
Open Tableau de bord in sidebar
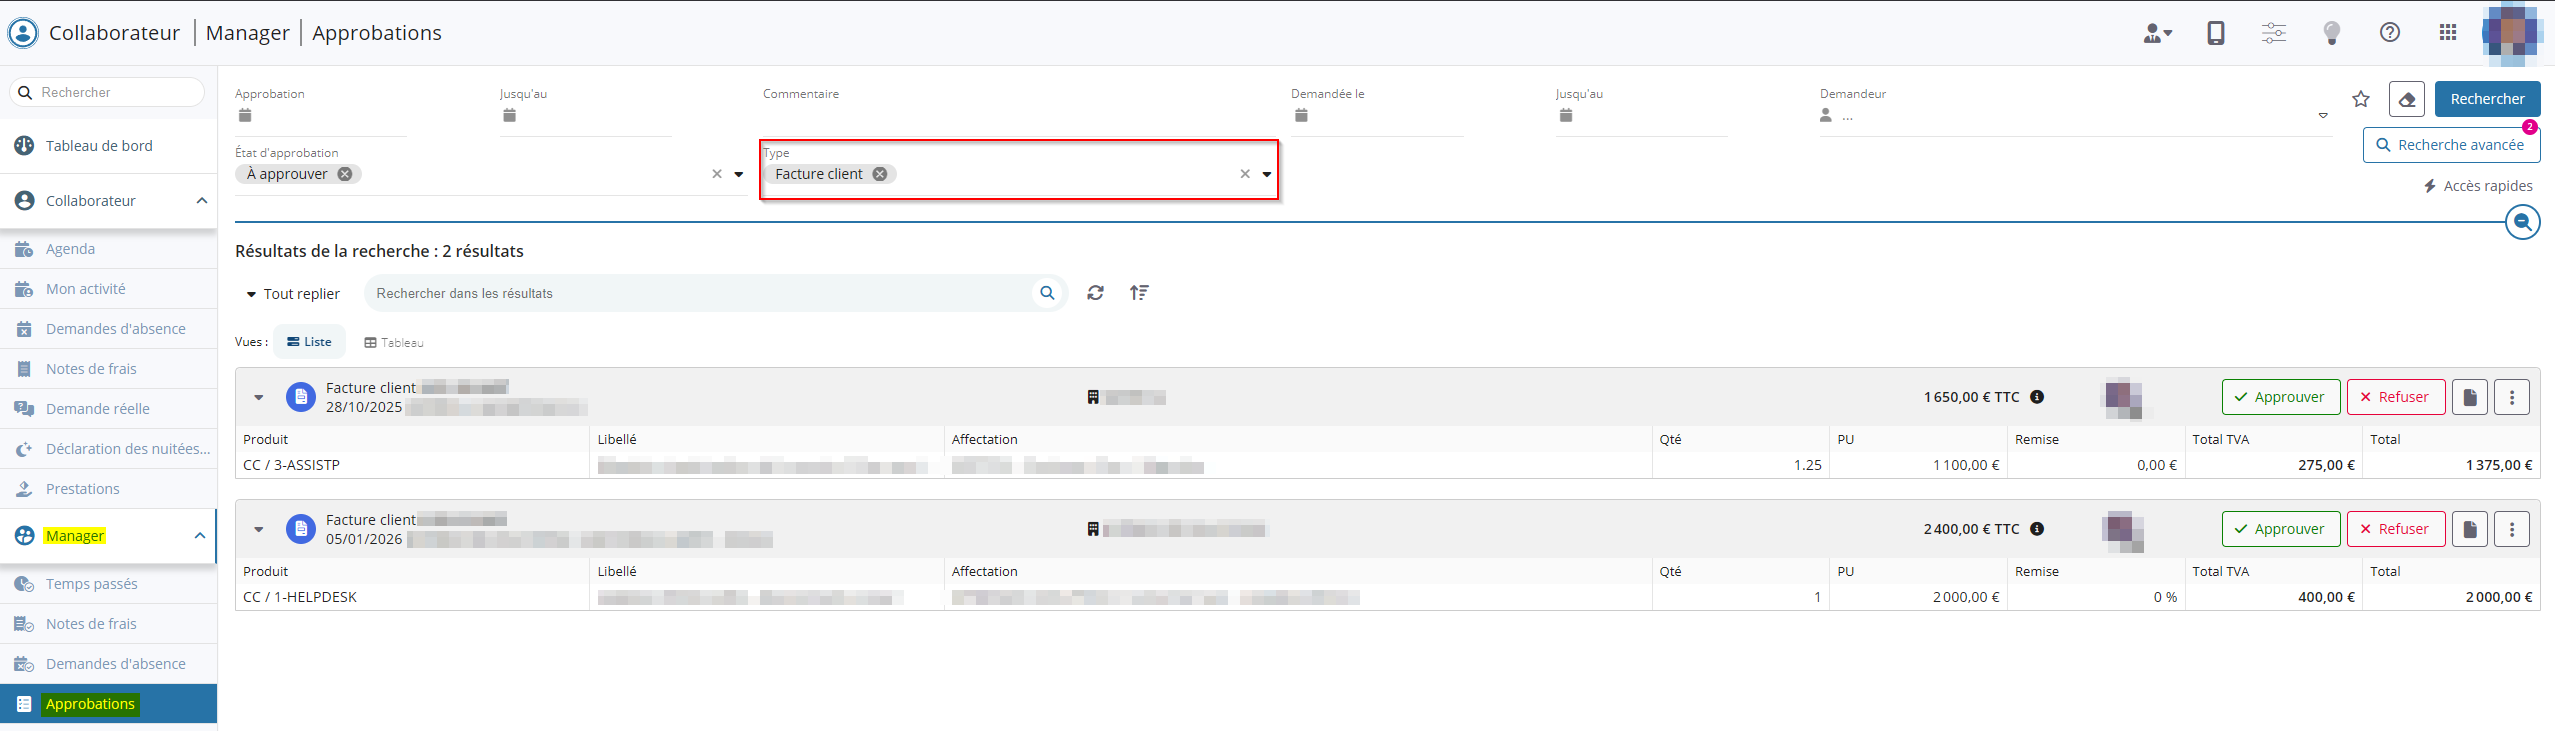coord(99,146)
